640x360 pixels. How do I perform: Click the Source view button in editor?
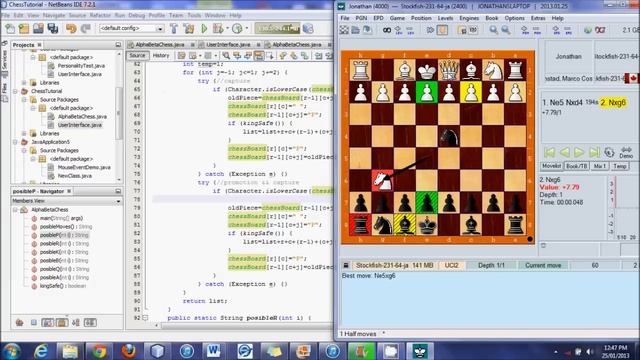[137, 56]
